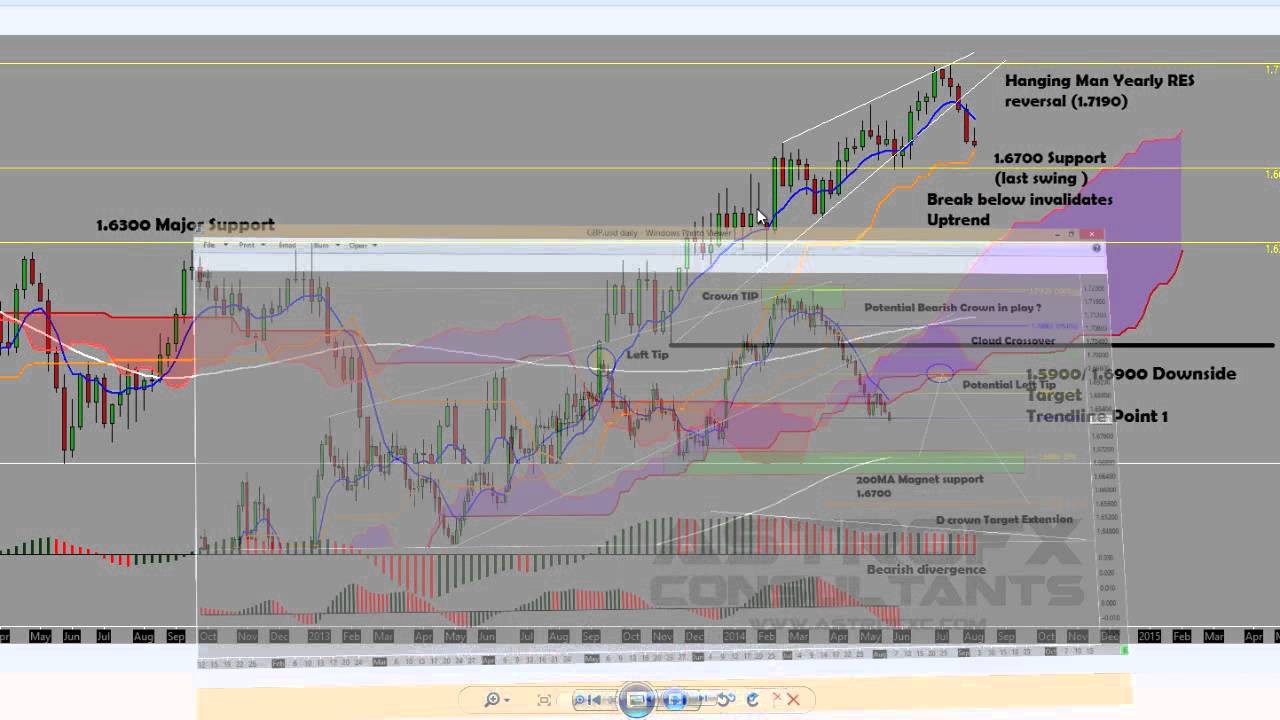Open the Email option in Photo Viewer
The width and height of the screenshot is (1280, 720).
287,245
